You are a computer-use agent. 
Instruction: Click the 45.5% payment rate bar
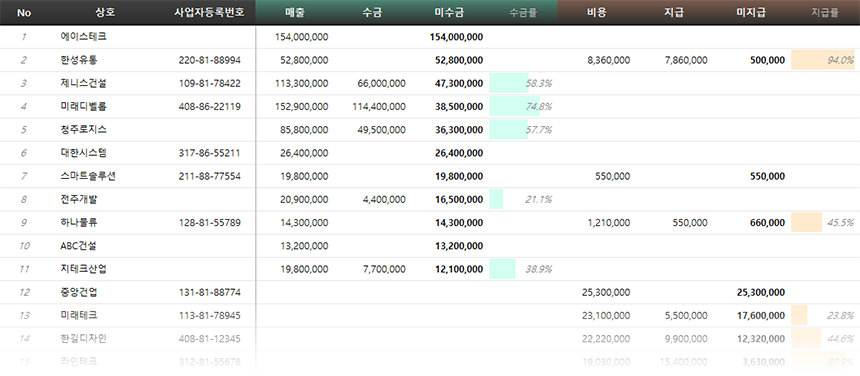[x=807, y=223]
